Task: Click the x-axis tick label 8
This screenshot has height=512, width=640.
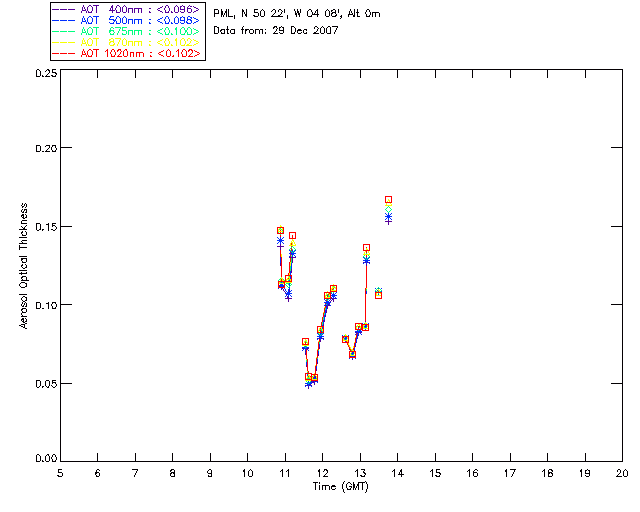Action: point(173,473)
